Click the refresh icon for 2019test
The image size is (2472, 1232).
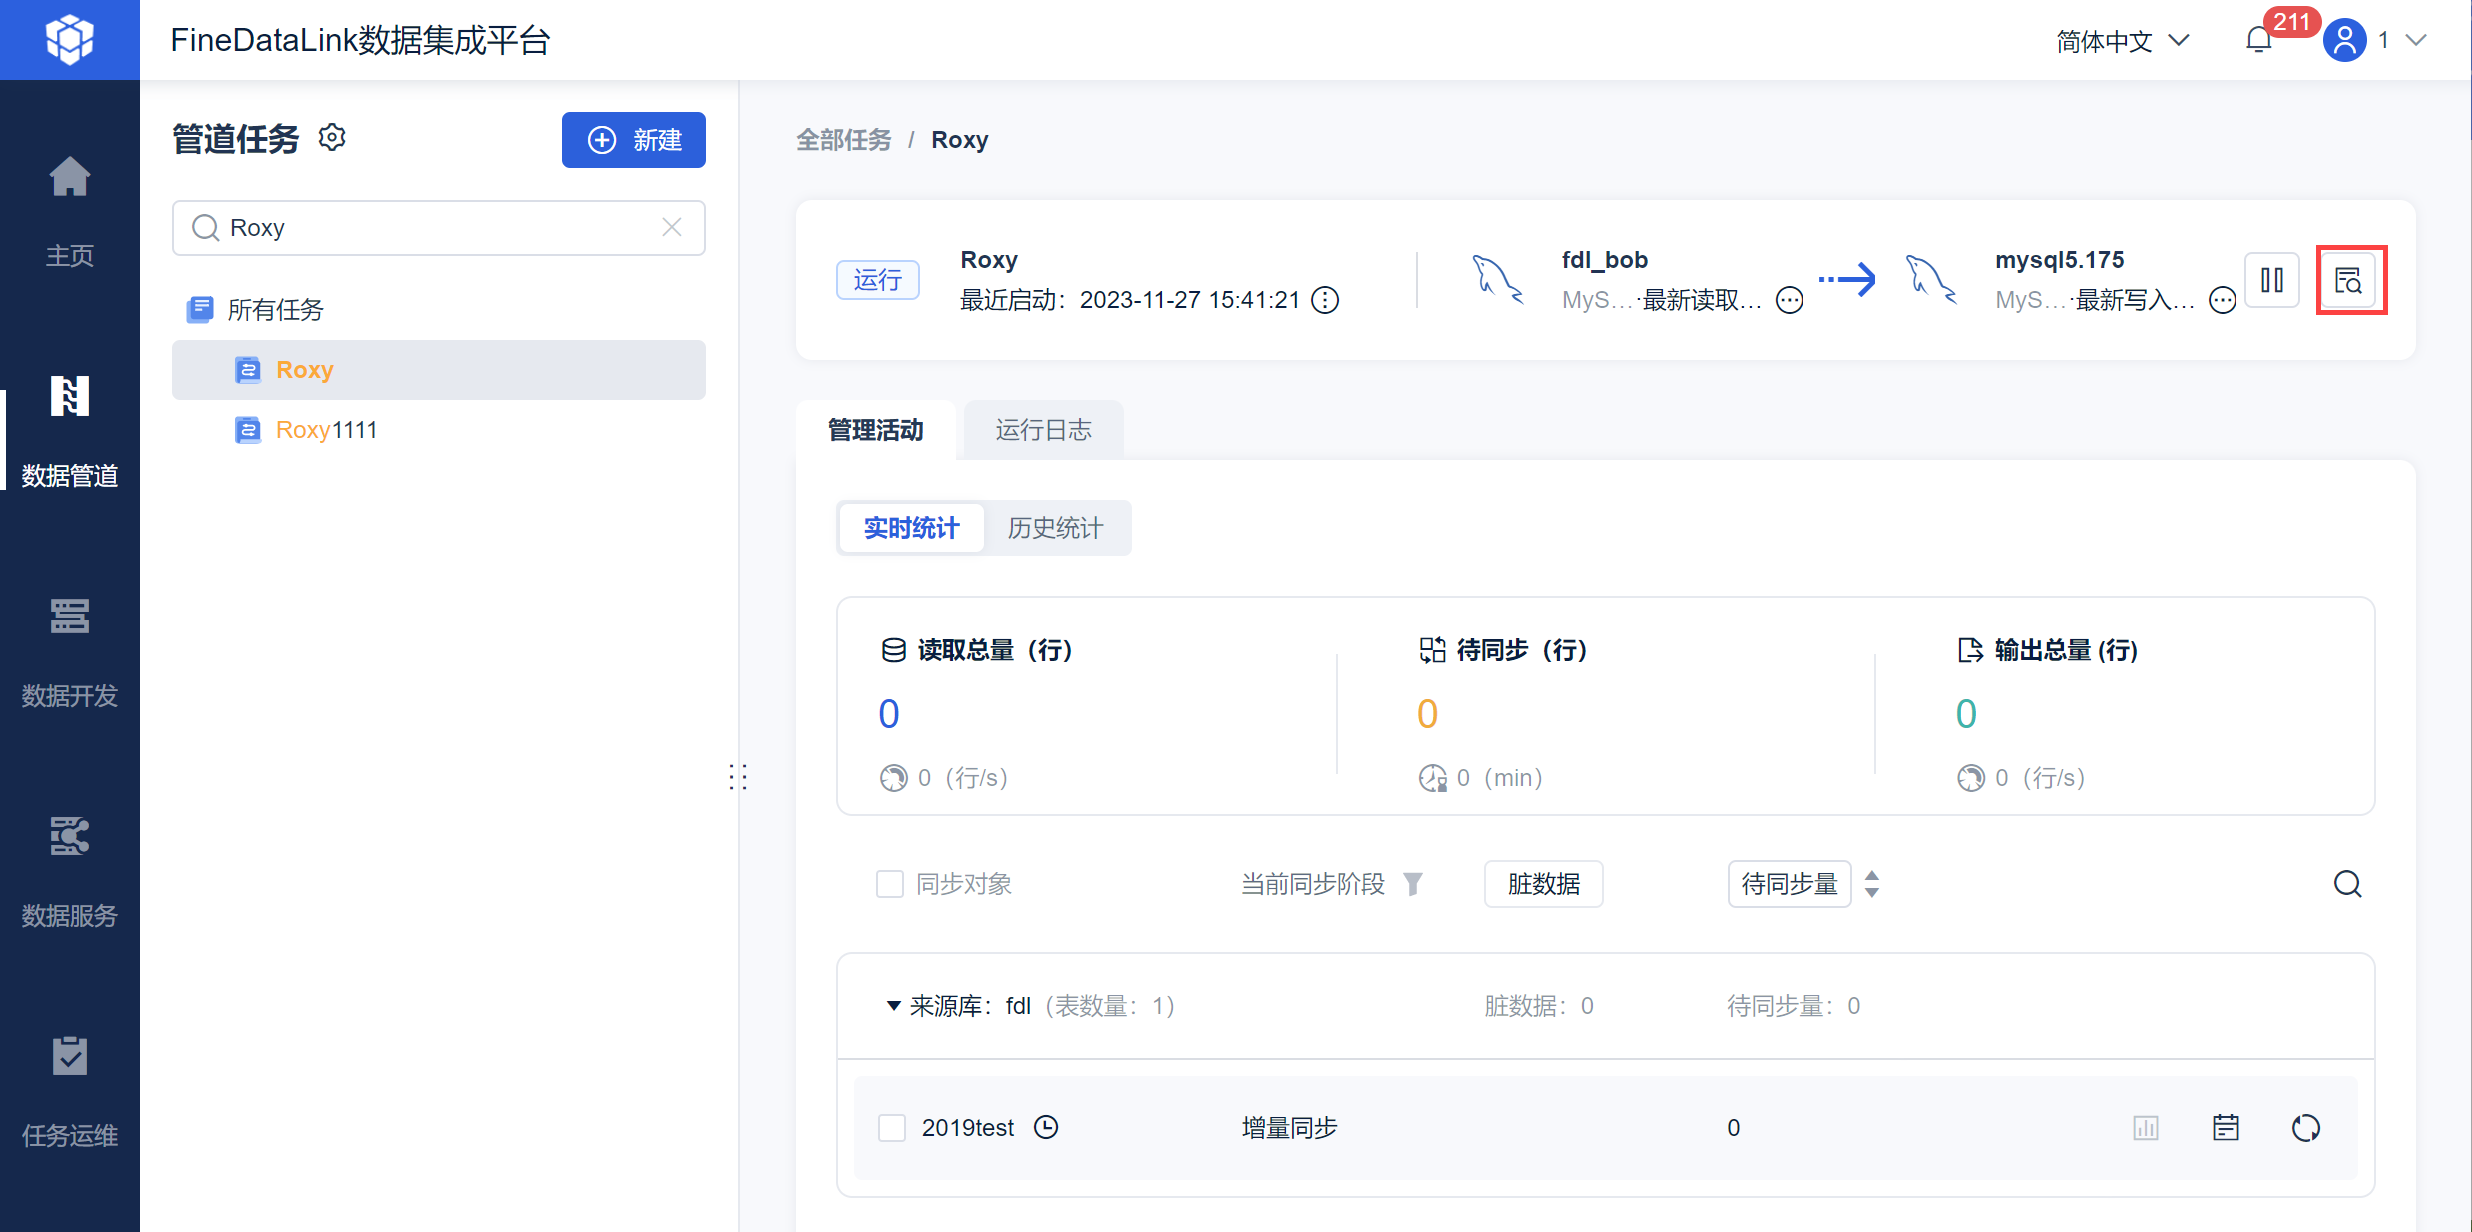click(2305, 1128)
